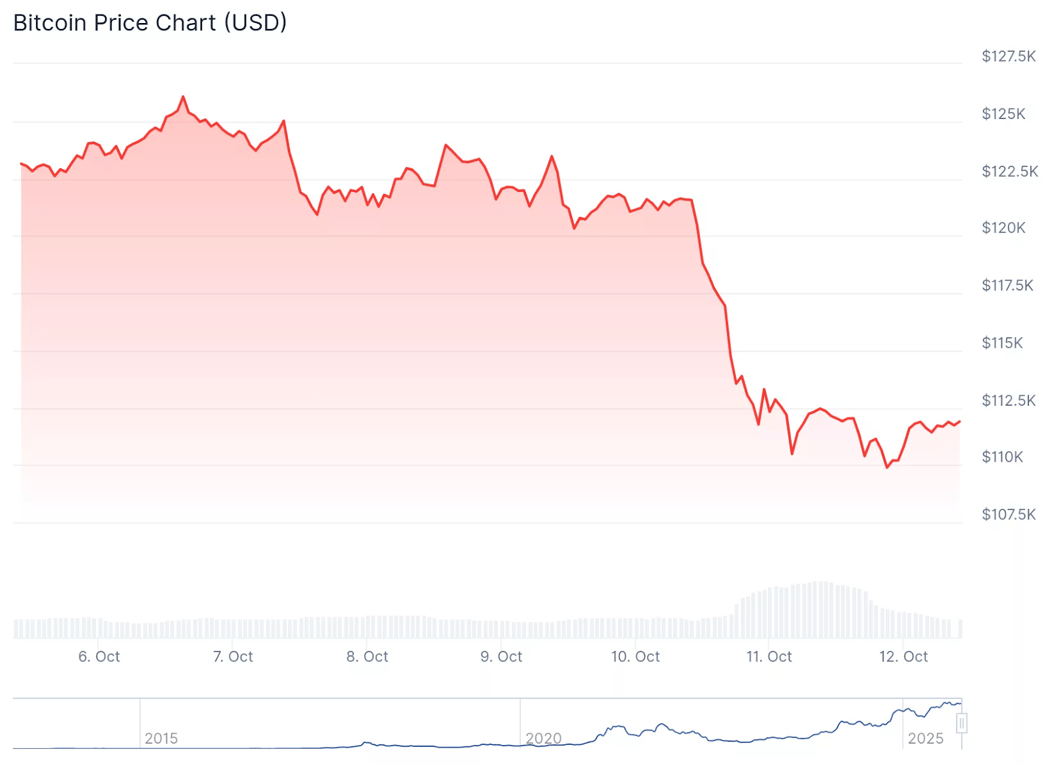Click the highest peak of the price line
Viewport: 1052px width, 768px height.
[183, 97]
